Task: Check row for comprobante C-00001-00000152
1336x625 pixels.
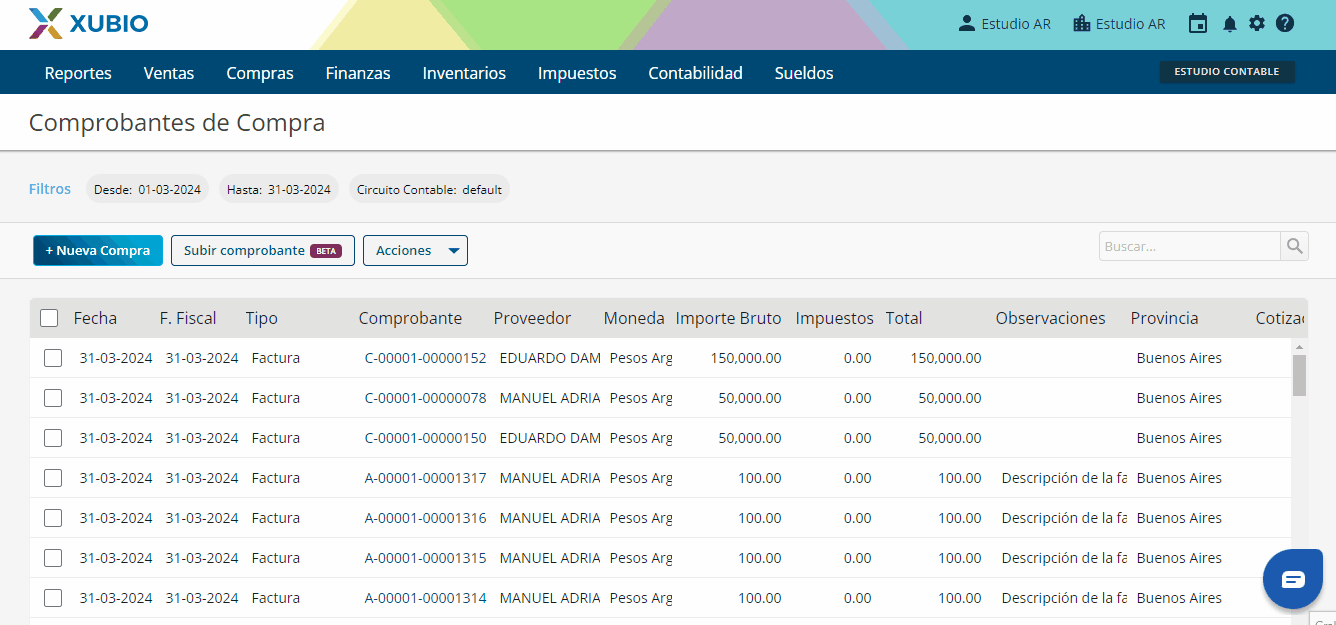Action: coord(53,358)
